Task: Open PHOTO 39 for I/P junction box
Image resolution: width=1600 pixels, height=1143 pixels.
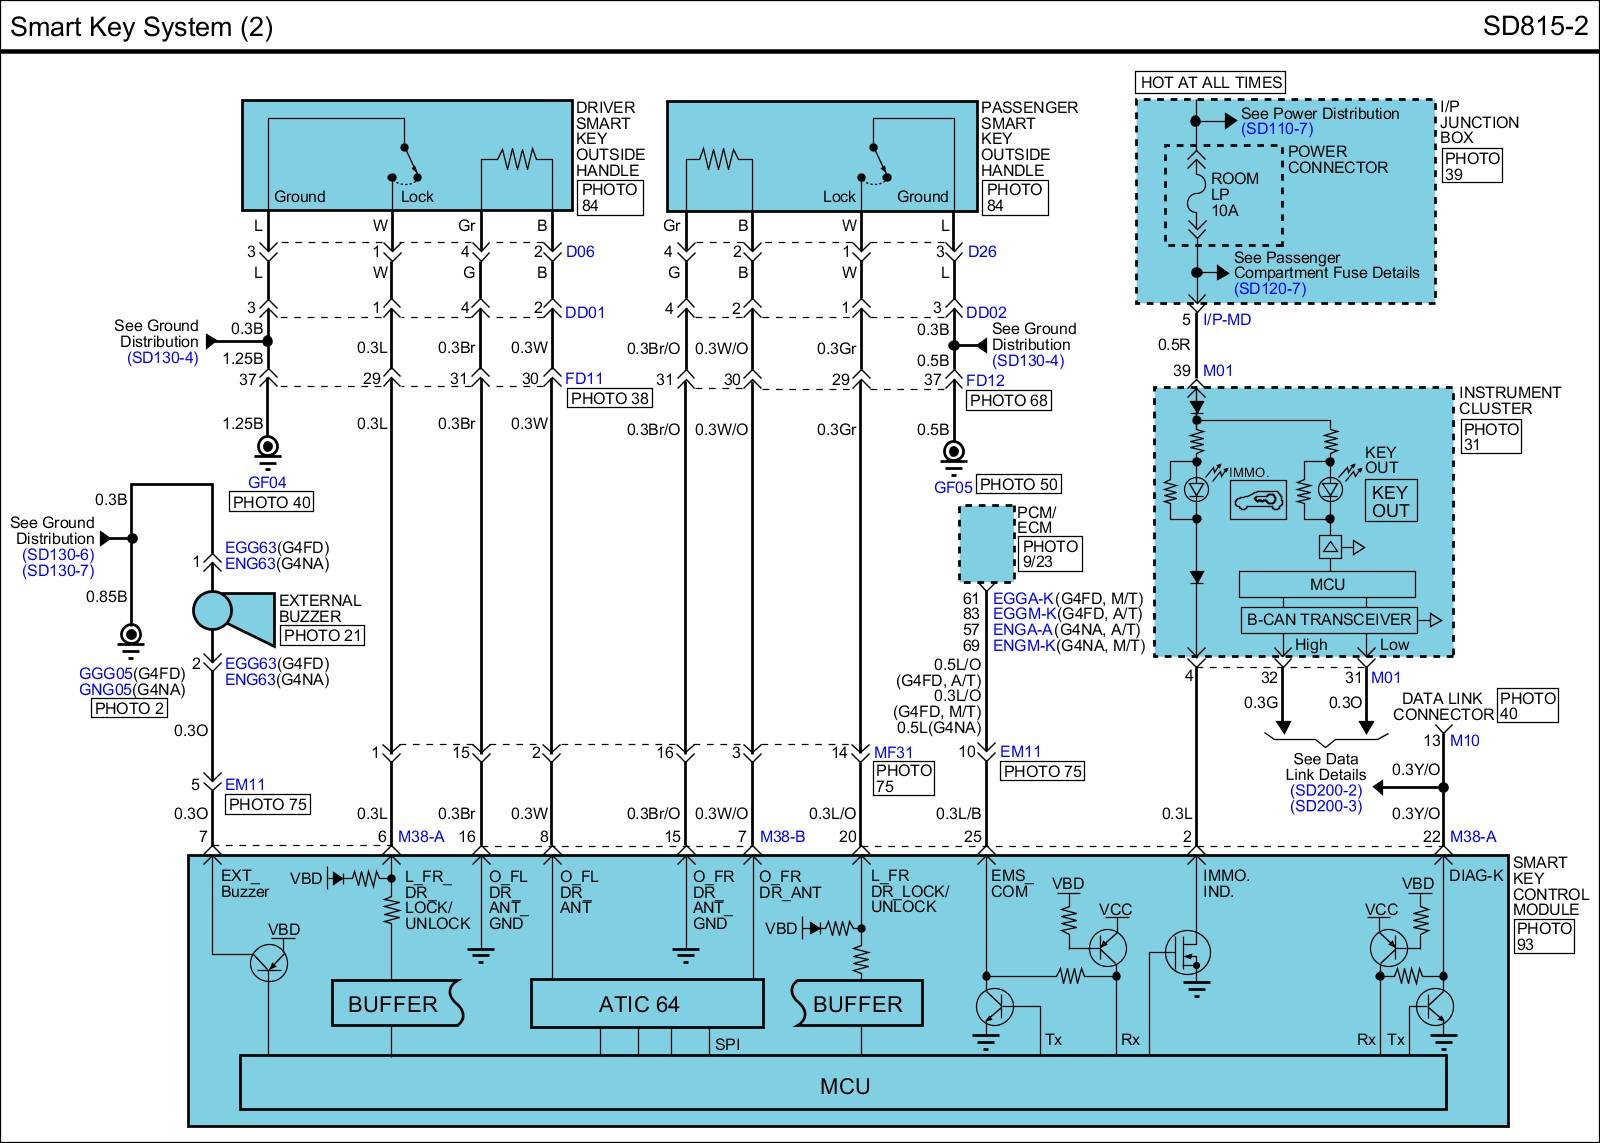Action: 1472,166
